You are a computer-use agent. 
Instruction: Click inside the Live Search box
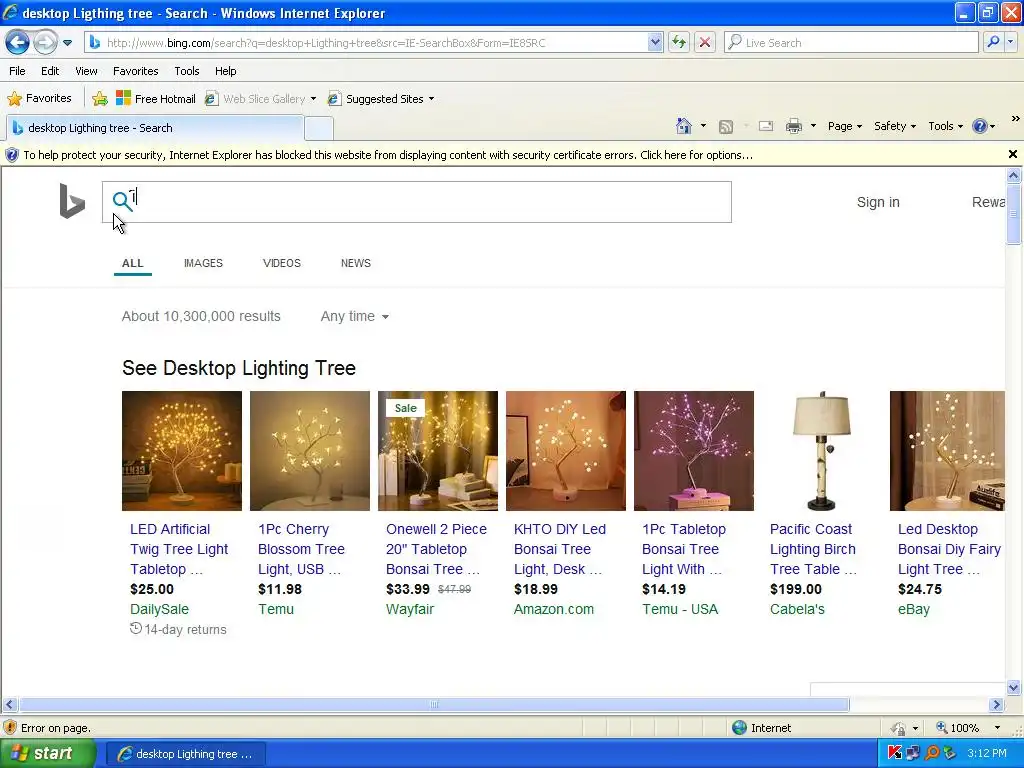(x=852, y=43)
